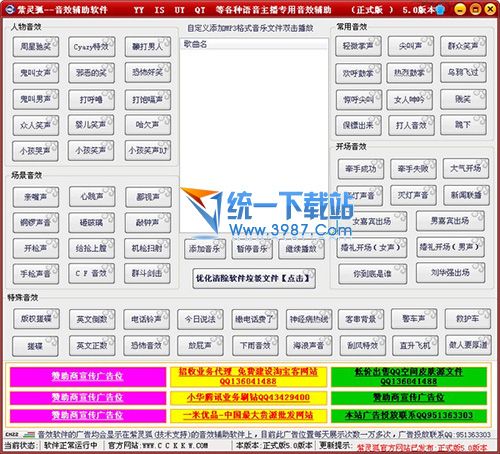Click the 优化清除软件垃圾文件 button
500x454 pixels.
254,278
